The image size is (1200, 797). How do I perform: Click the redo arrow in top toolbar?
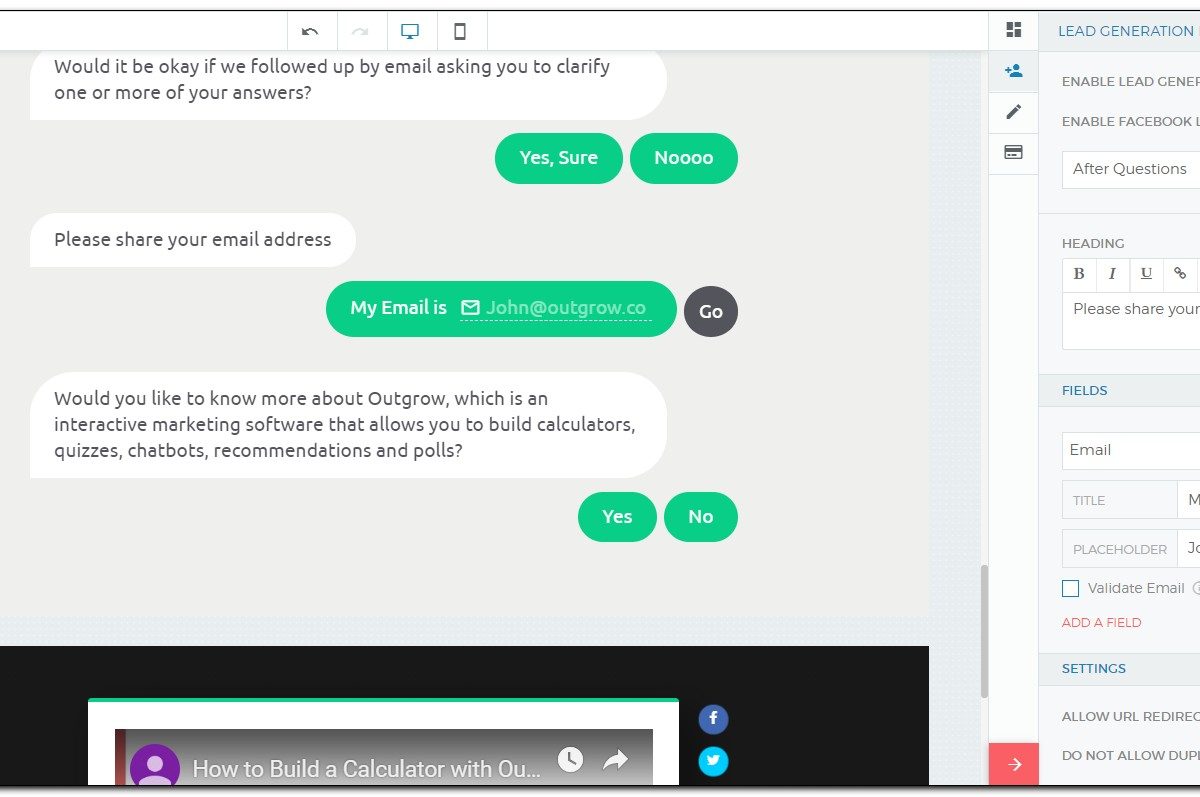coord(361,31)
